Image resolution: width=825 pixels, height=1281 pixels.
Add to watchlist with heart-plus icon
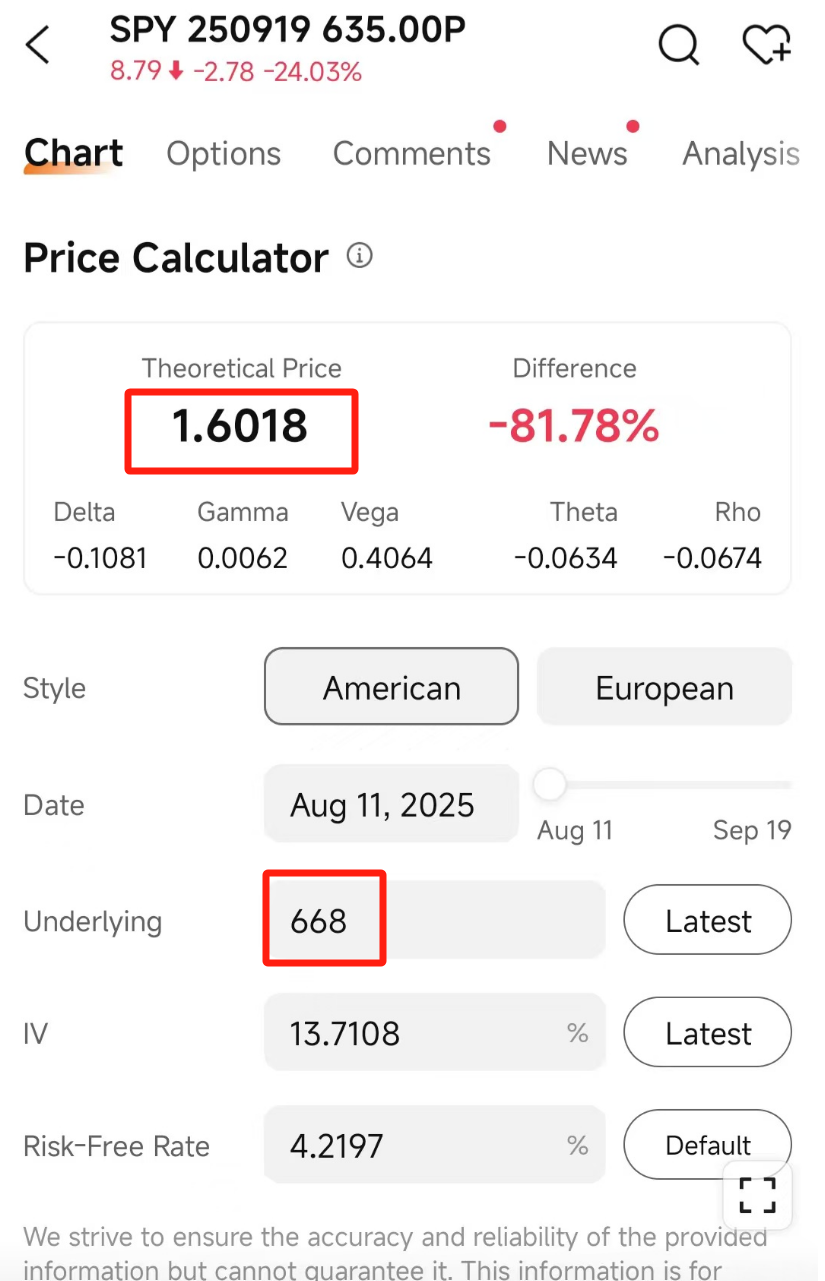pos(767,45)
